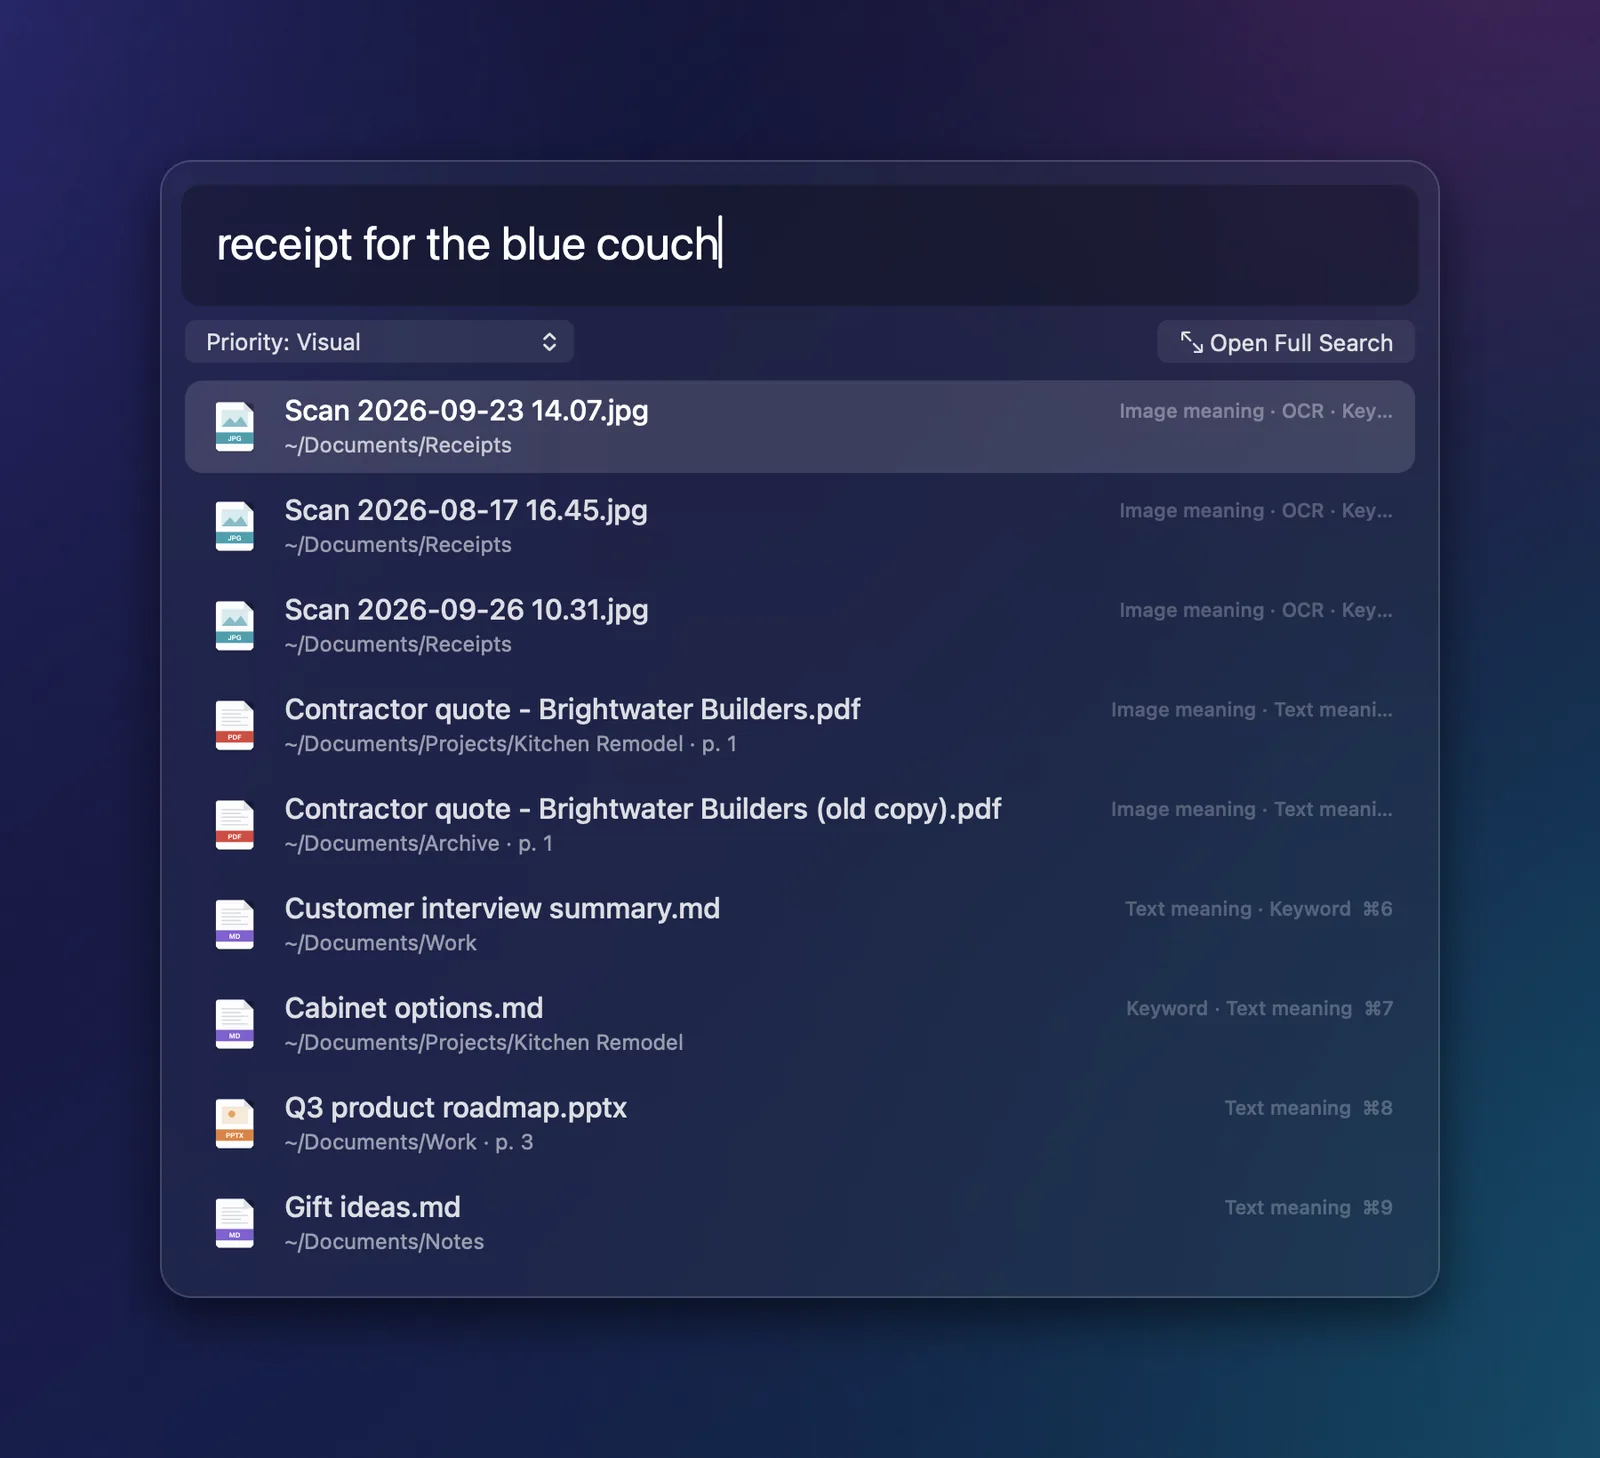Click the PPTX icon for Q3 product roadmap
This screenshot has width=1600, height=1458.
(234, 1124)
